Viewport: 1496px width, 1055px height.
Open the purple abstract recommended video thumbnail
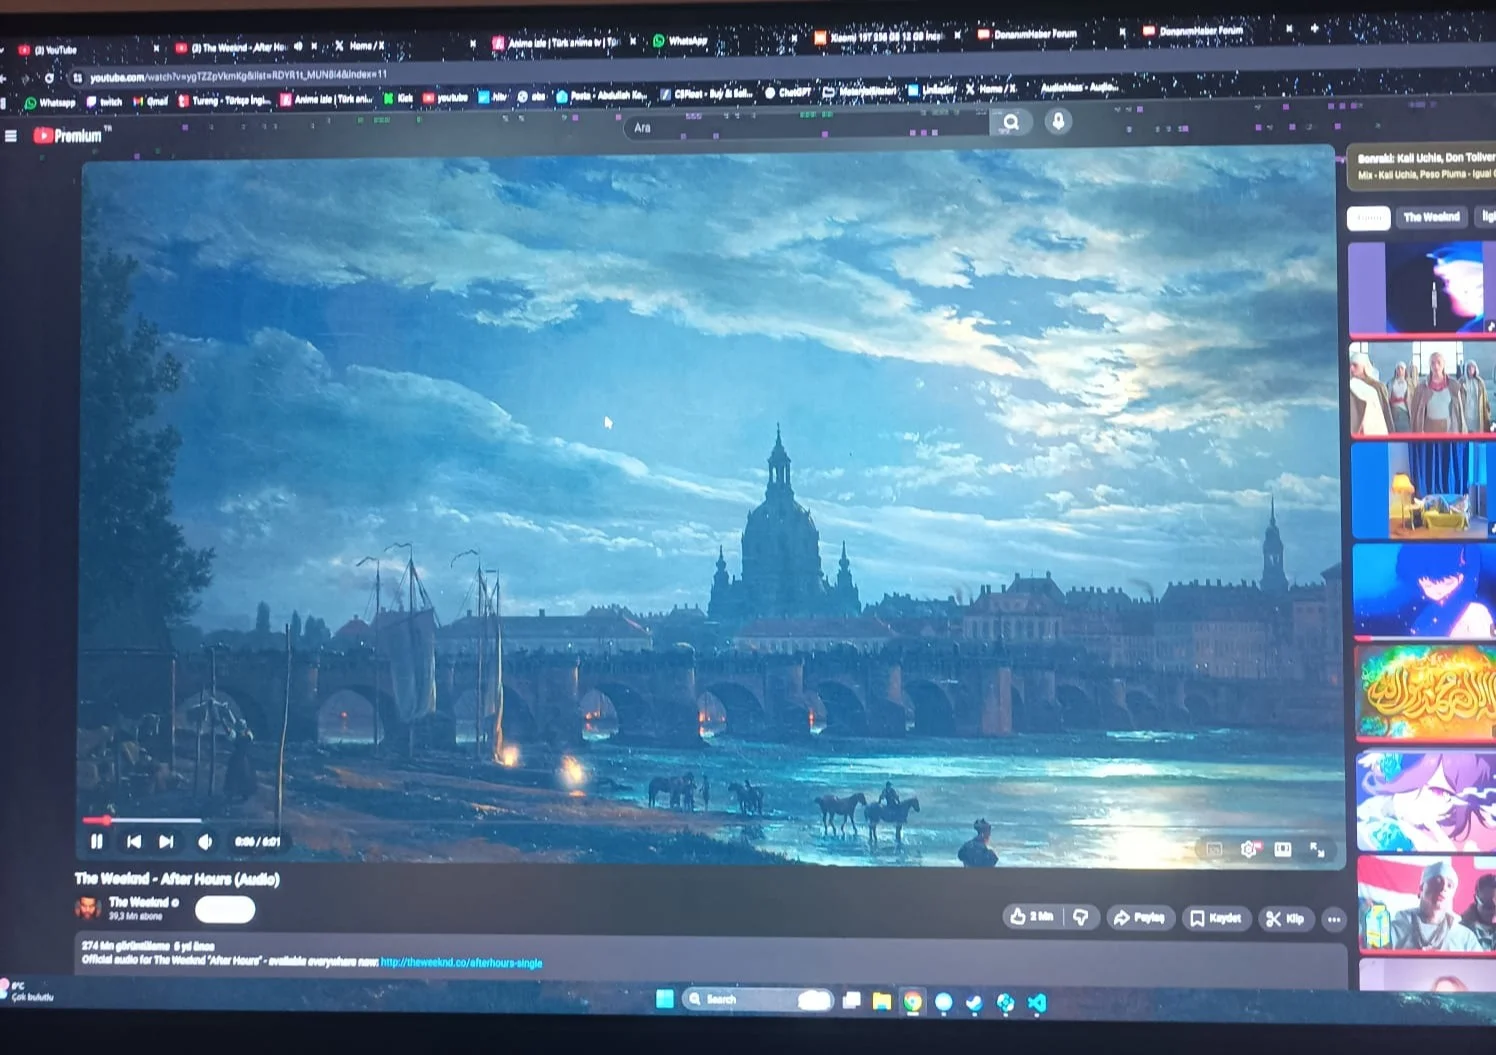click(1422, 288)
